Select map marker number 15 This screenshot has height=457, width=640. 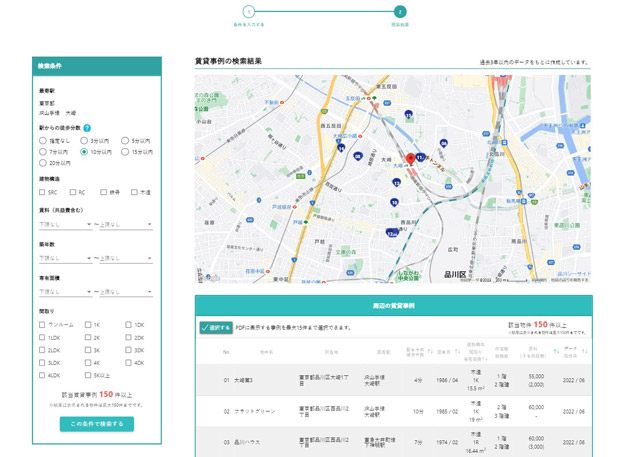point(408,115)
